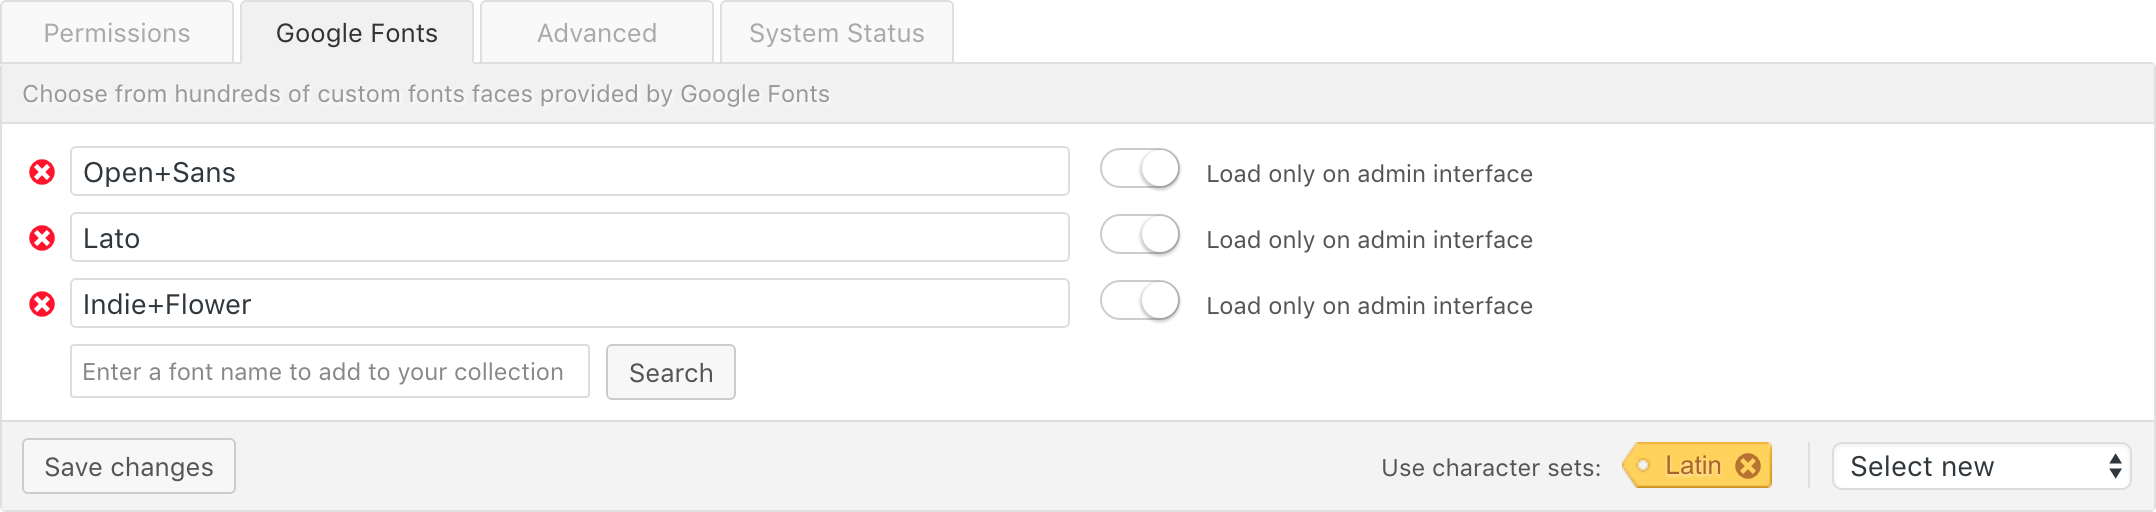
Task: Open the Select new character set dropdown
Action: [1981, 466]
